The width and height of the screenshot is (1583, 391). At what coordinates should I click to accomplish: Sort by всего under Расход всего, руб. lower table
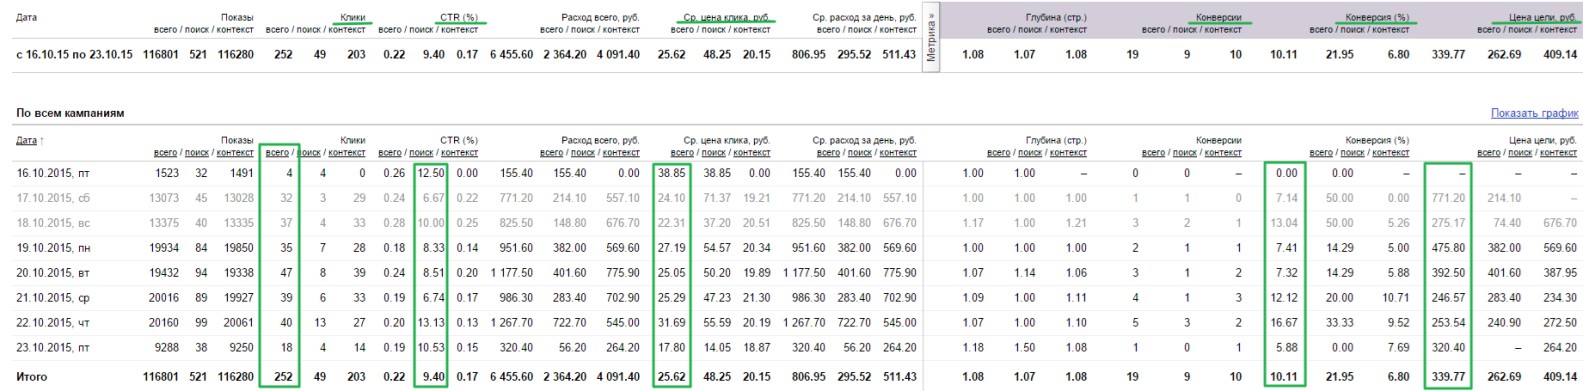coord(551,153)
